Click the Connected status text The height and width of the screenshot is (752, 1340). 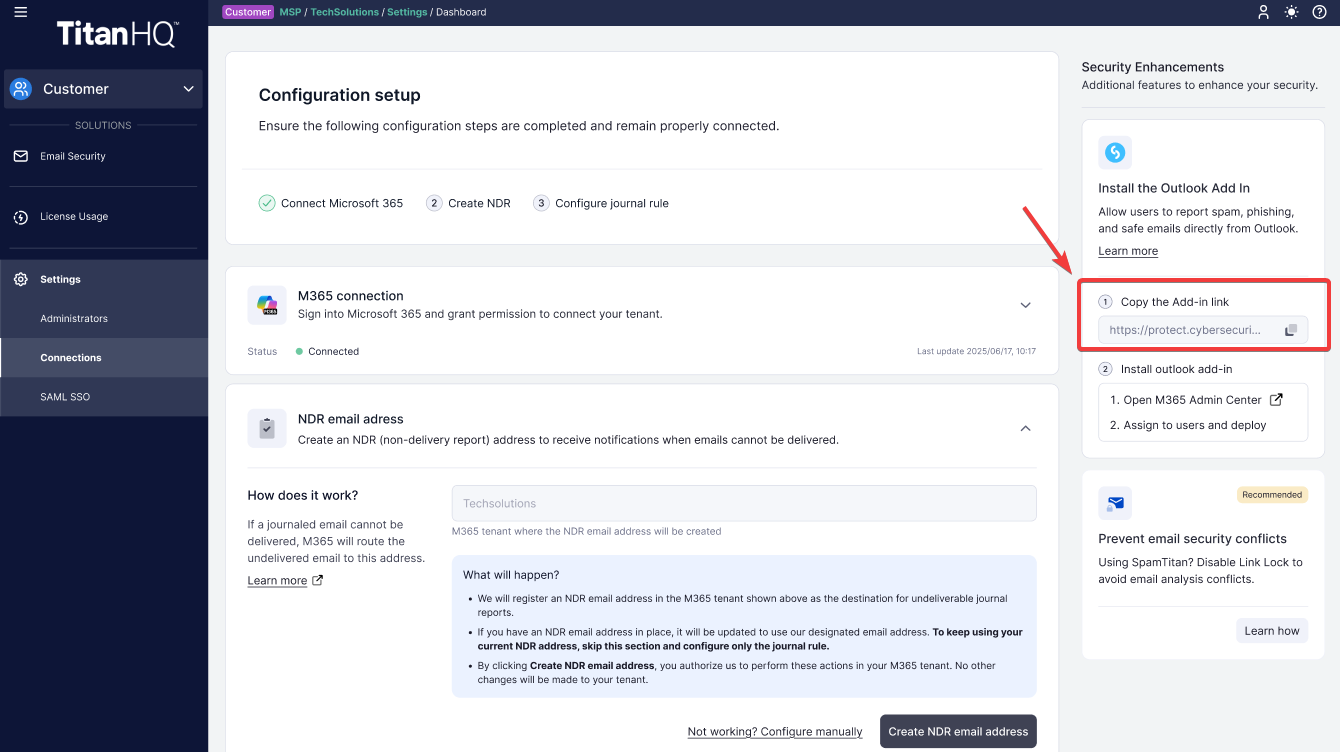pyautogui.click(x=334, y=352)
